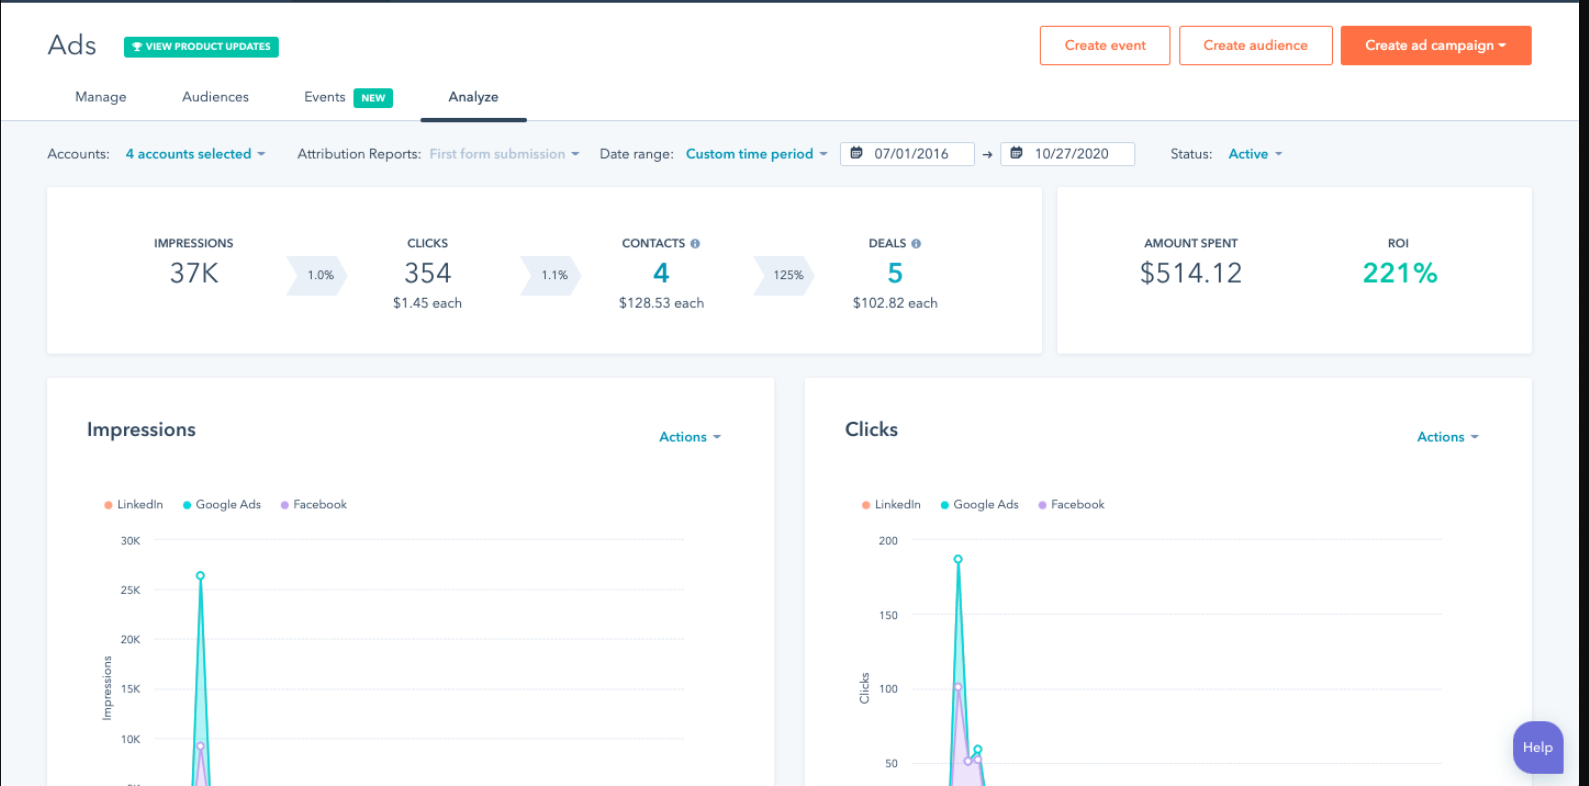Open Actions menu on Clicks chart
The width and height of the screenshot is (1589, 786).
point(1448,437)
